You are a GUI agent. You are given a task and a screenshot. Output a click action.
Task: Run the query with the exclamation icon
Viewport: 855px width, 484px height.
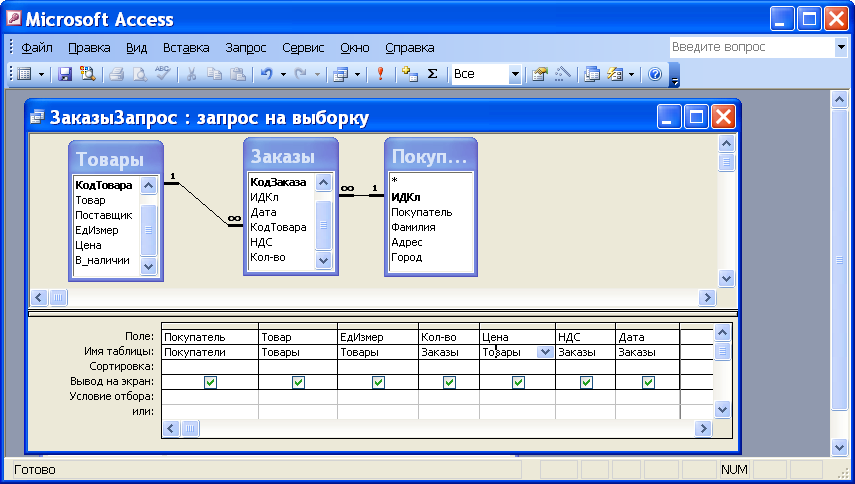[x=381, y=74]
